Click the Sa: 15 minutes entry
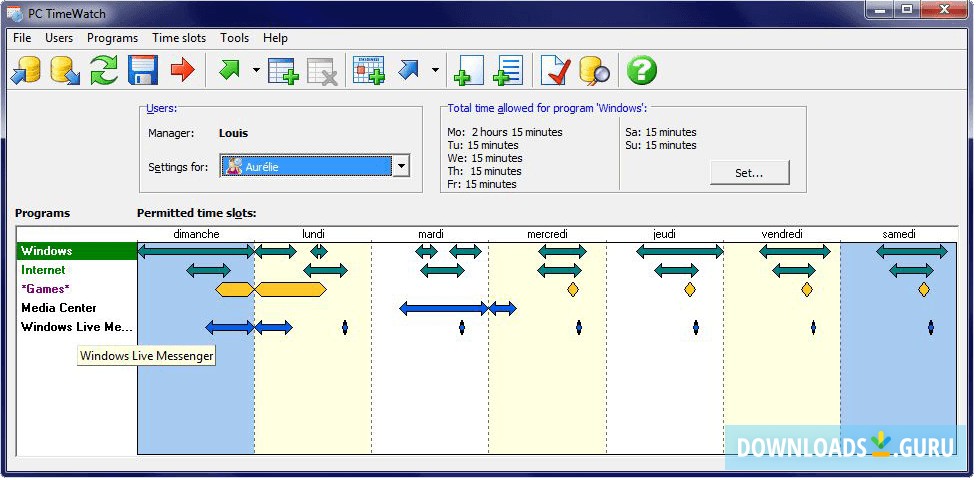The width and height of the screenshot is (976, 480). click(661, 132)
